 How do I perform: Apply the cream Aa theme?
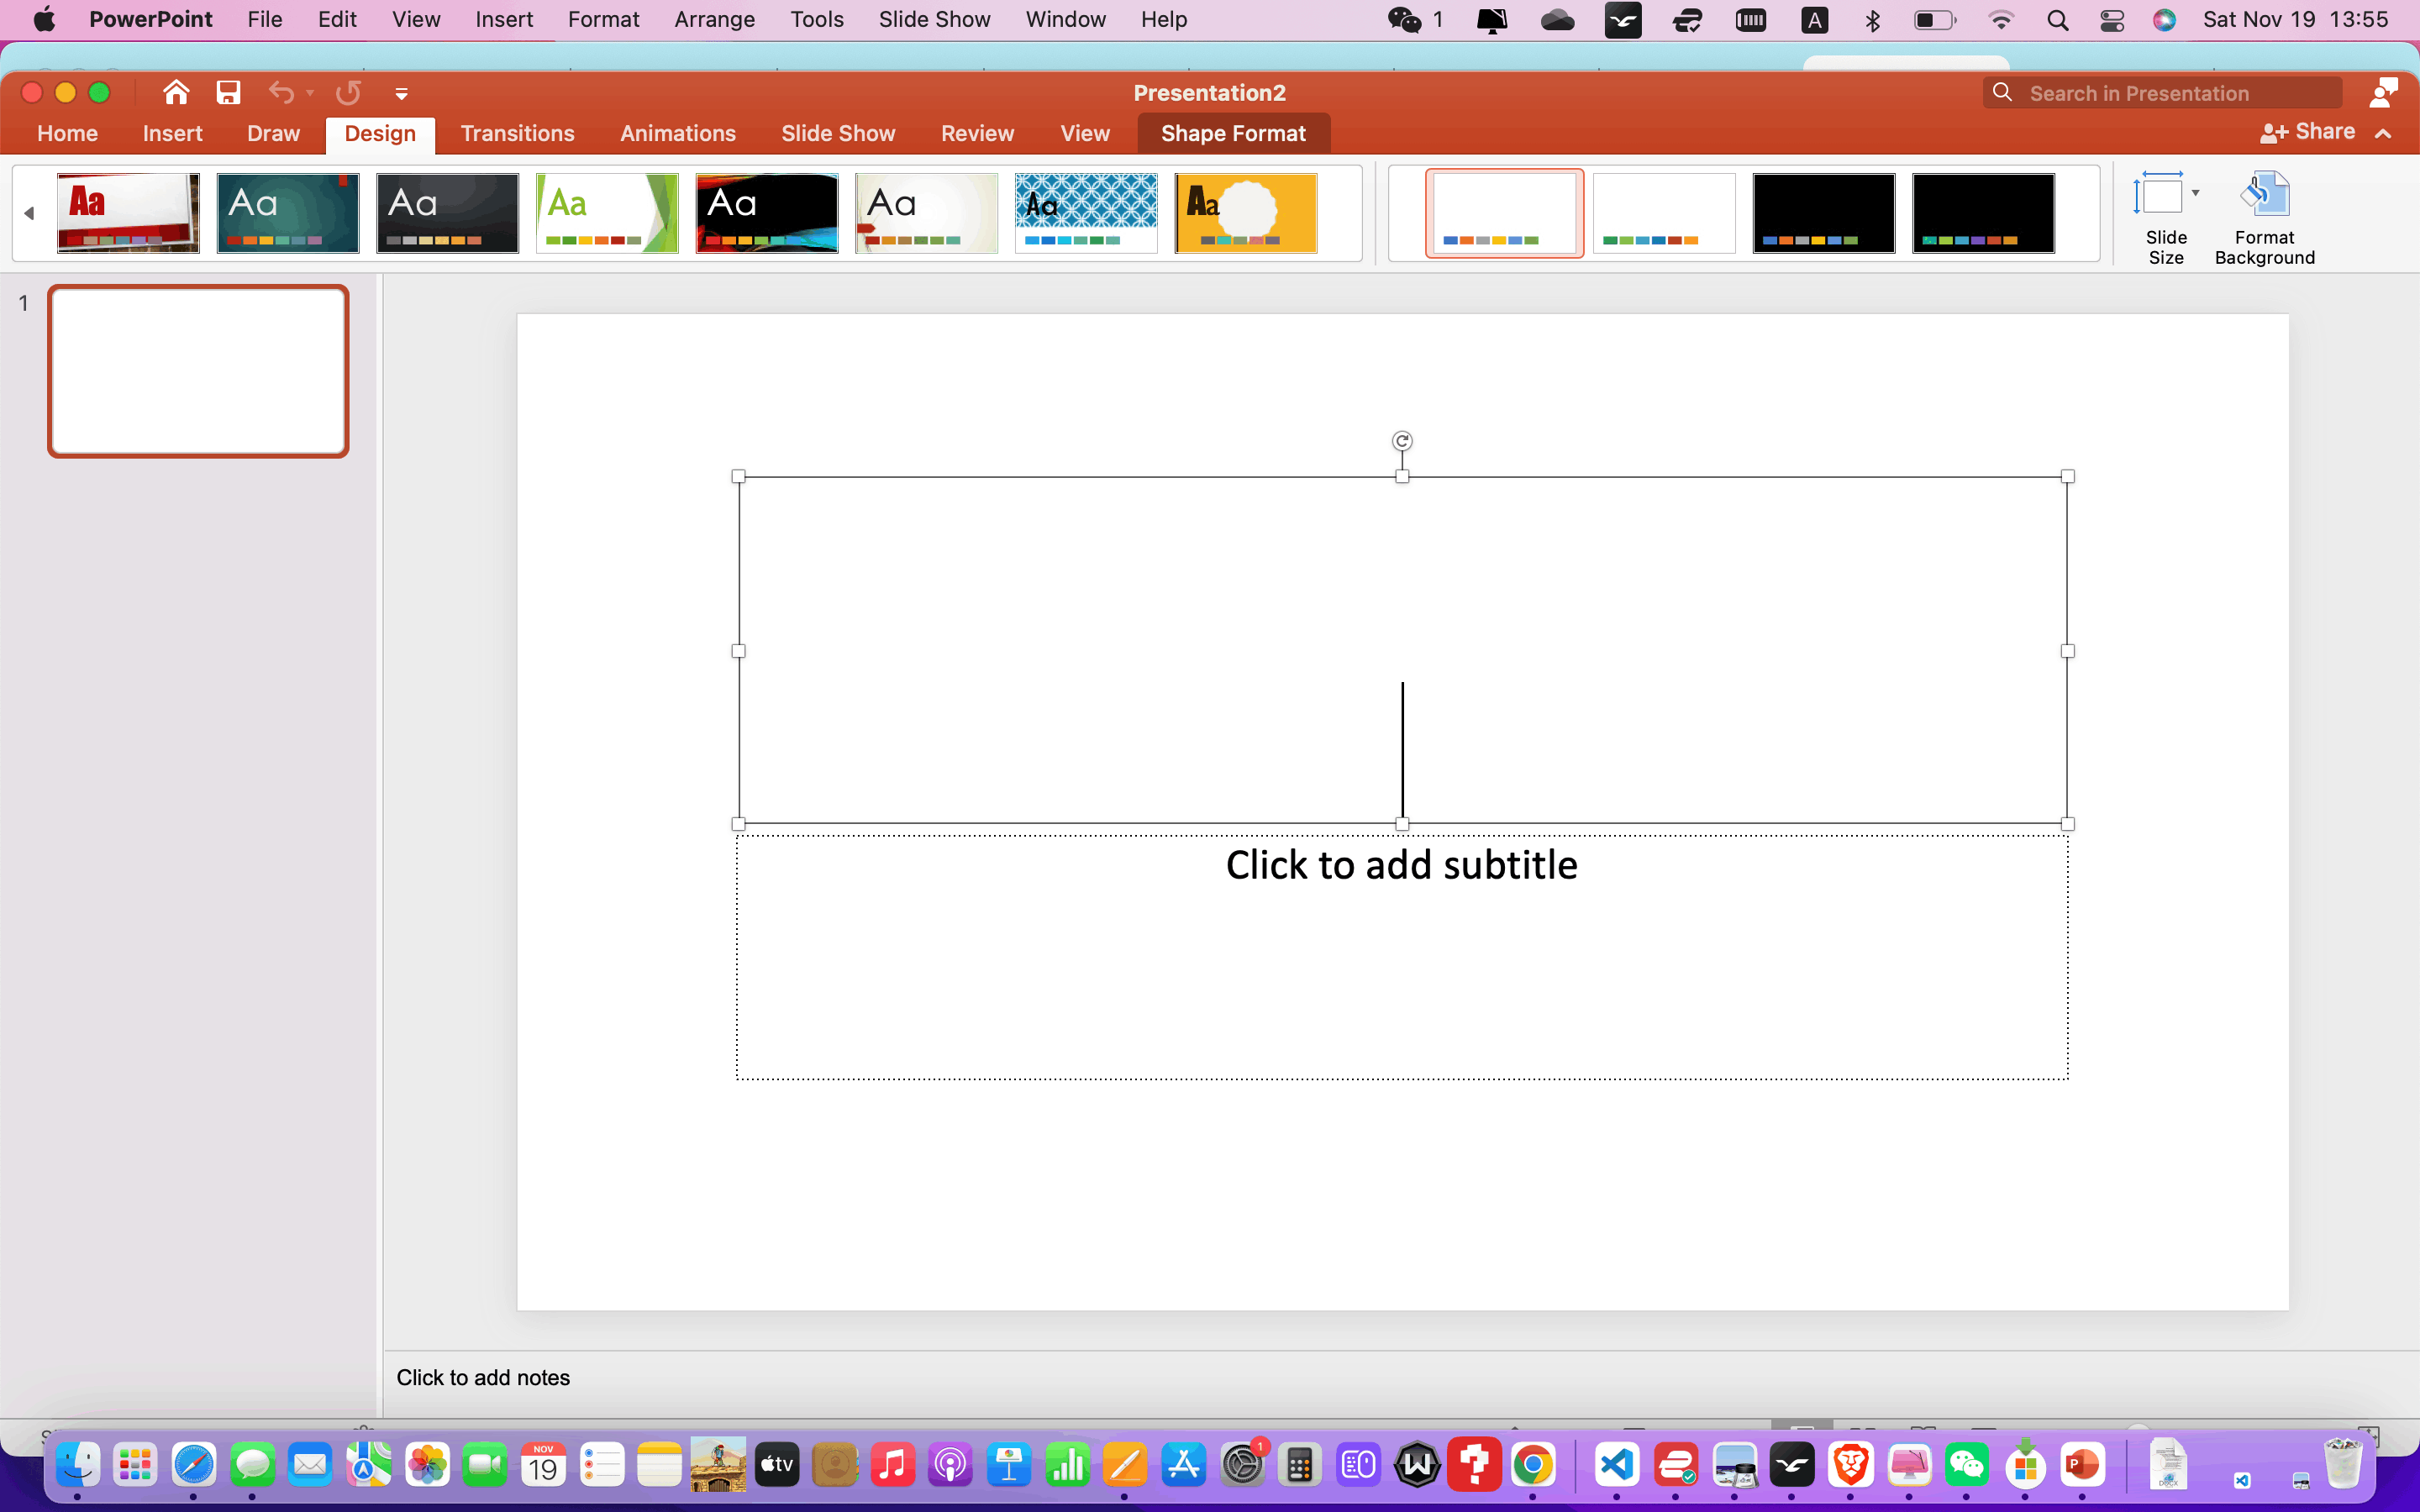point(926,212)
